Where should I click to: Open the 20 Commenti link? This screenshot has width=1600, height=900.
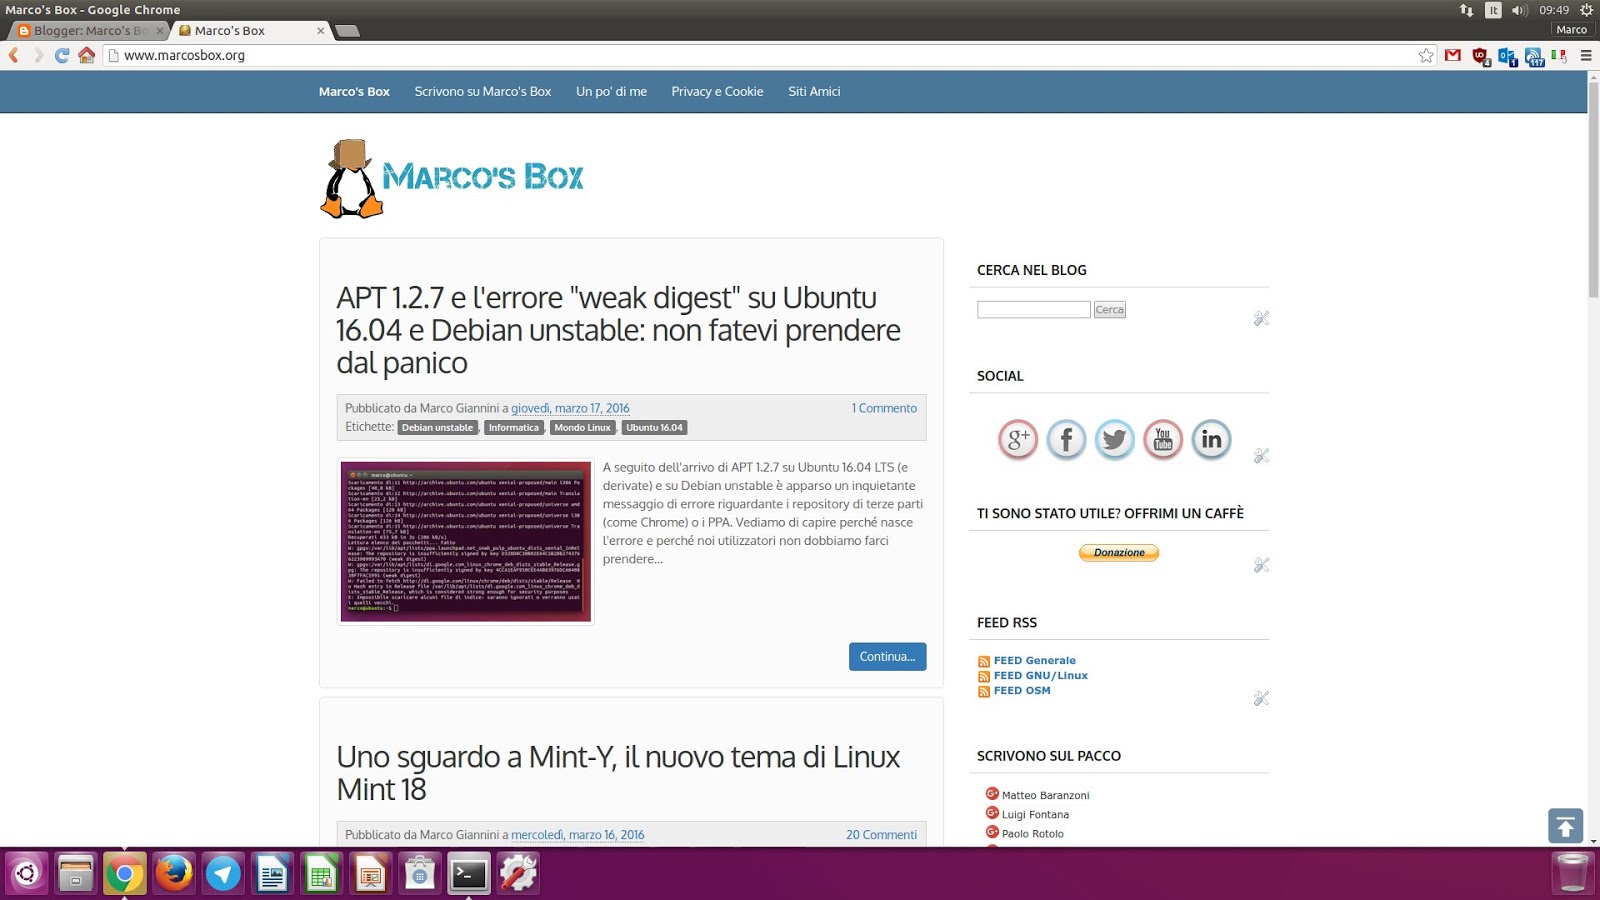(881, 835)
